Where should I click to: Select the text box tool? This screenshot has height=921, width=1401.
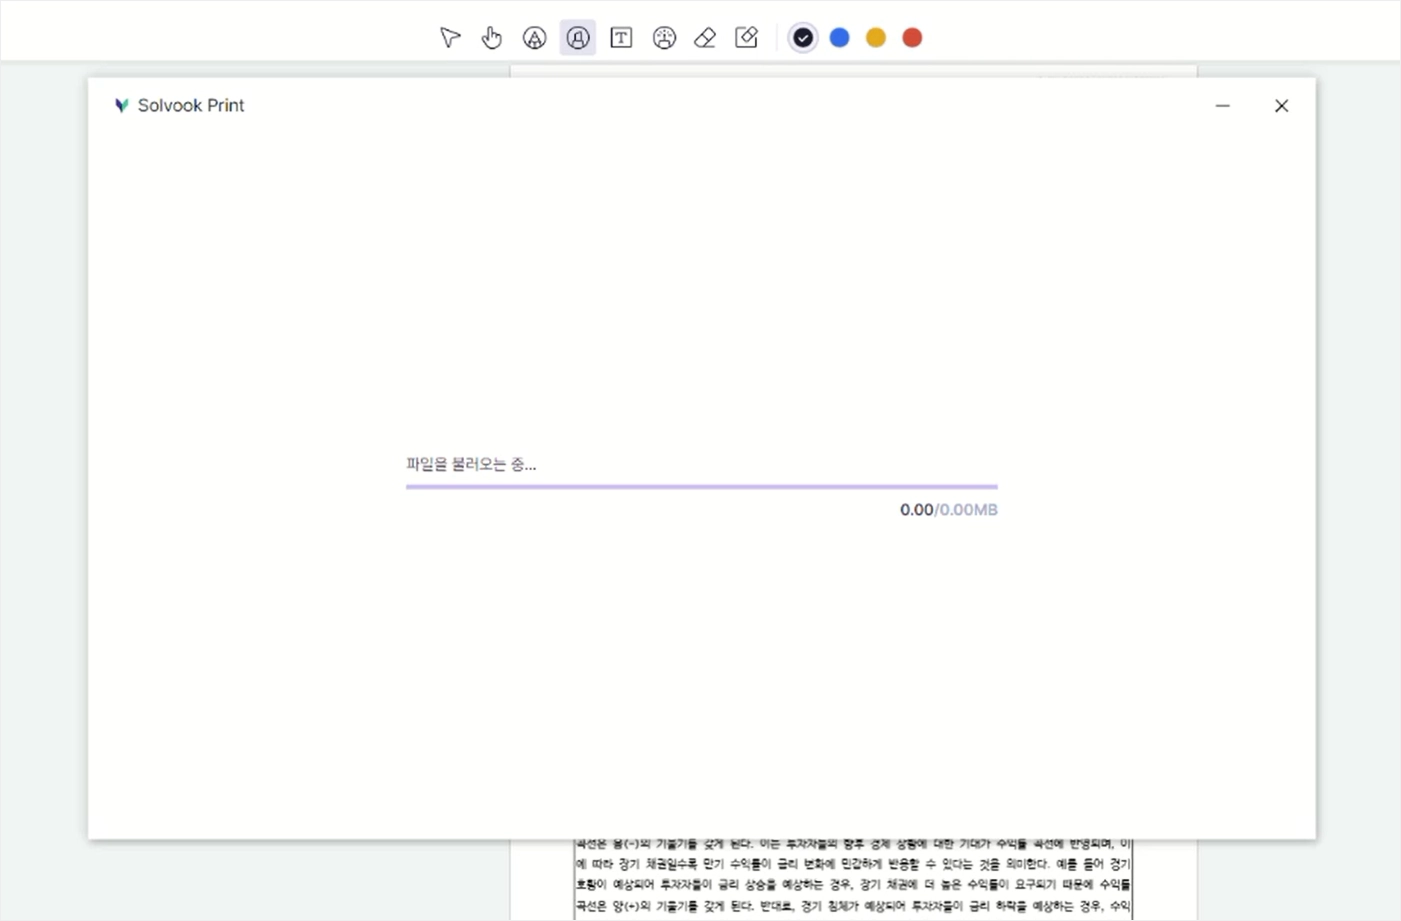pyautogui.click(x=621, y=38)
